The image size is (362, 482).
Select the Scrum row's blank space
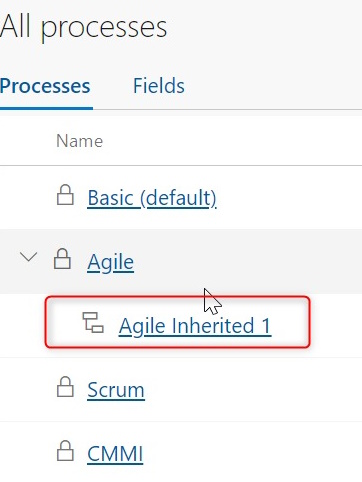point(253,389)
